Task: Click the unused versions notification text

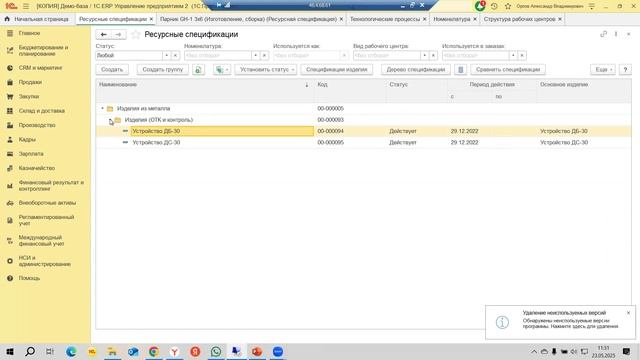Action: pyautogui.click(x=570, y=323)
